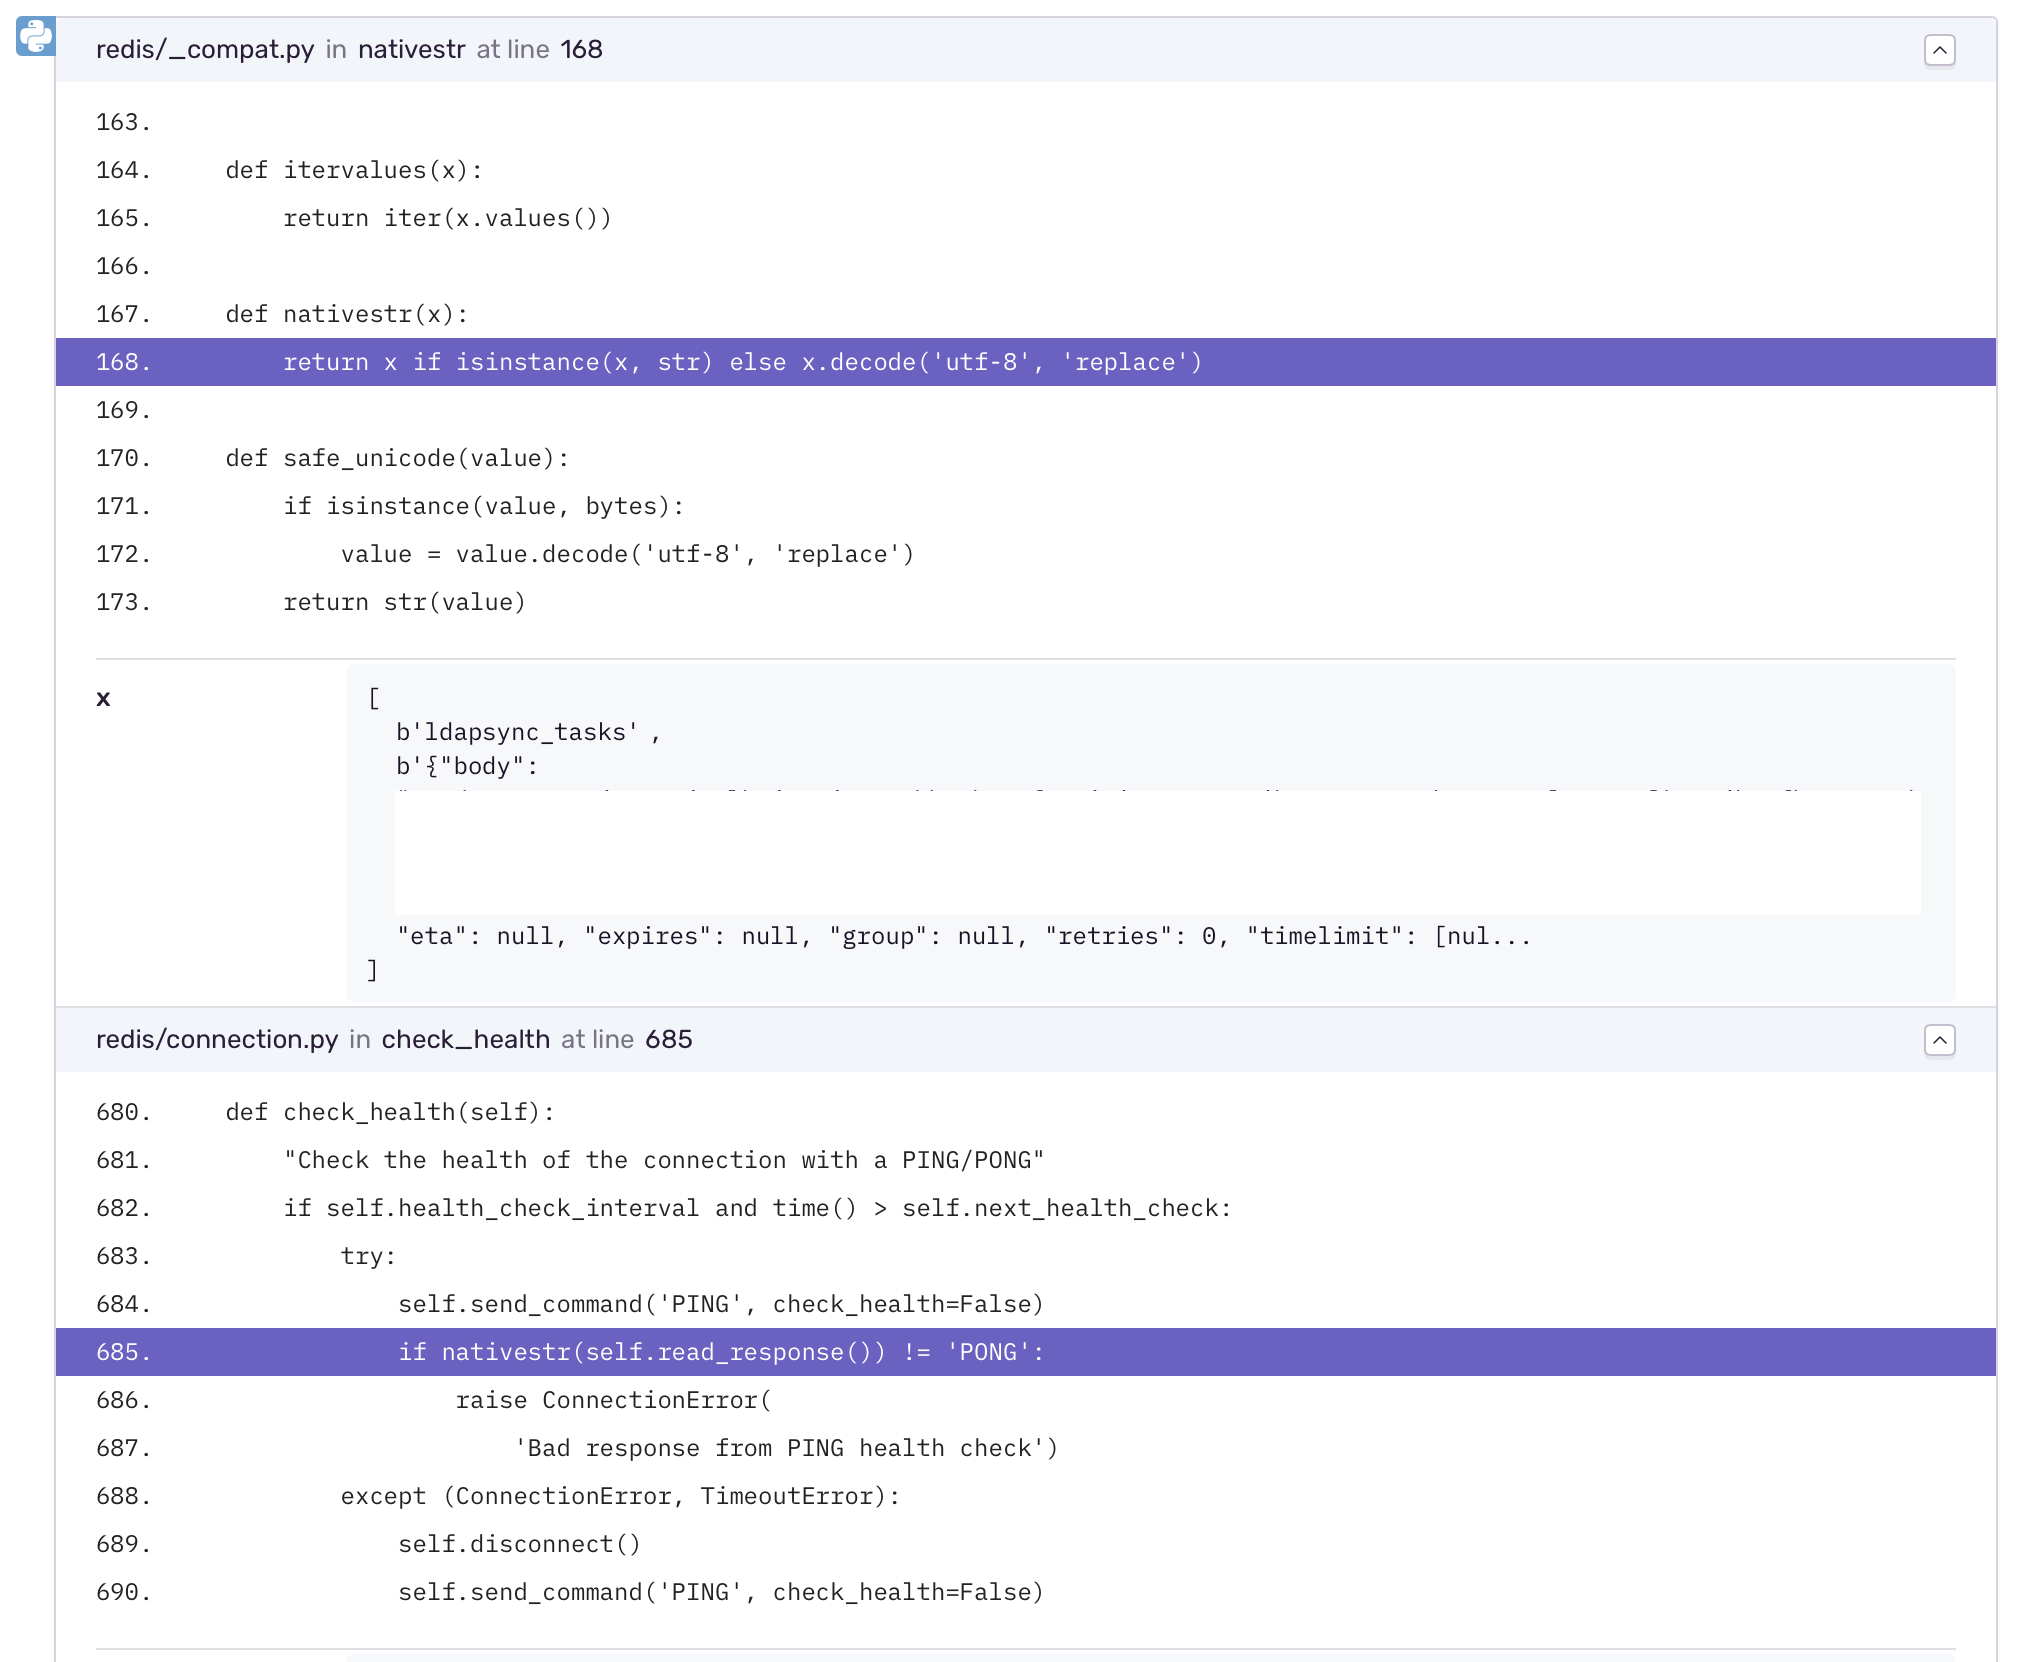The width and height of the screenshot is (2030, 1662).
Task: Click the Python file type icon
Action: (x=36, y=38)
